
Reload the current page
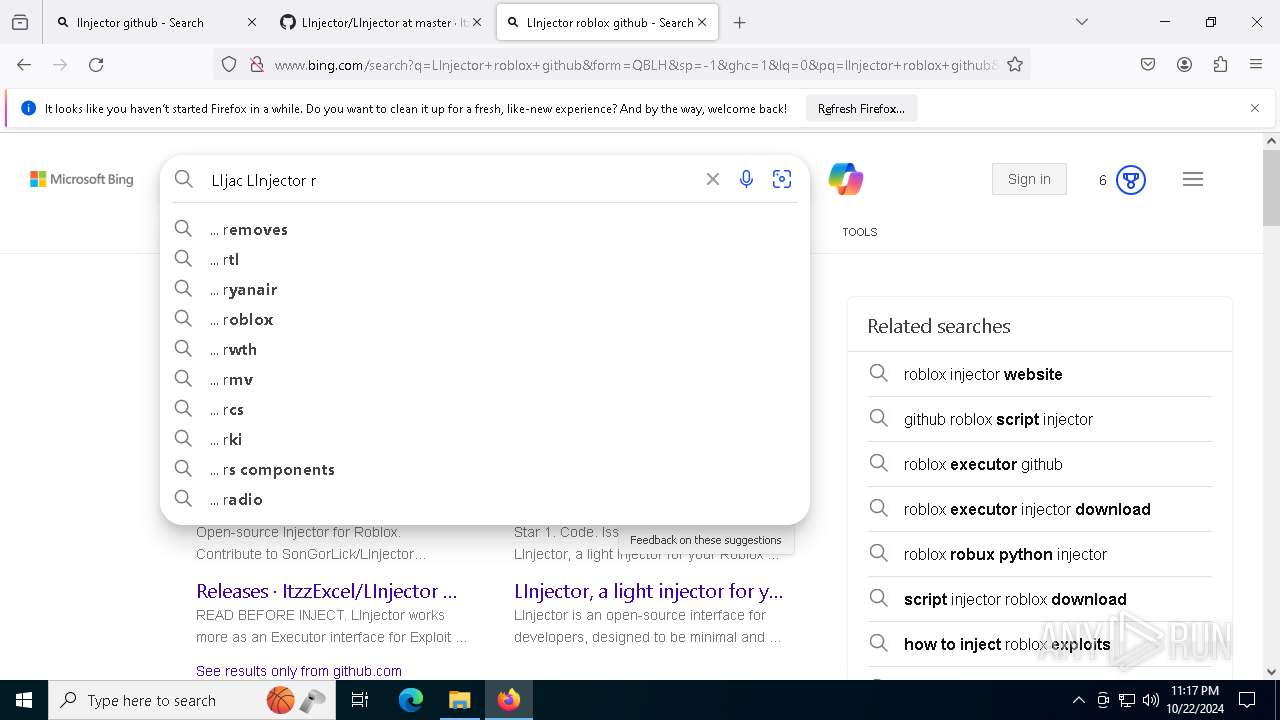click(x=96, y=64)
